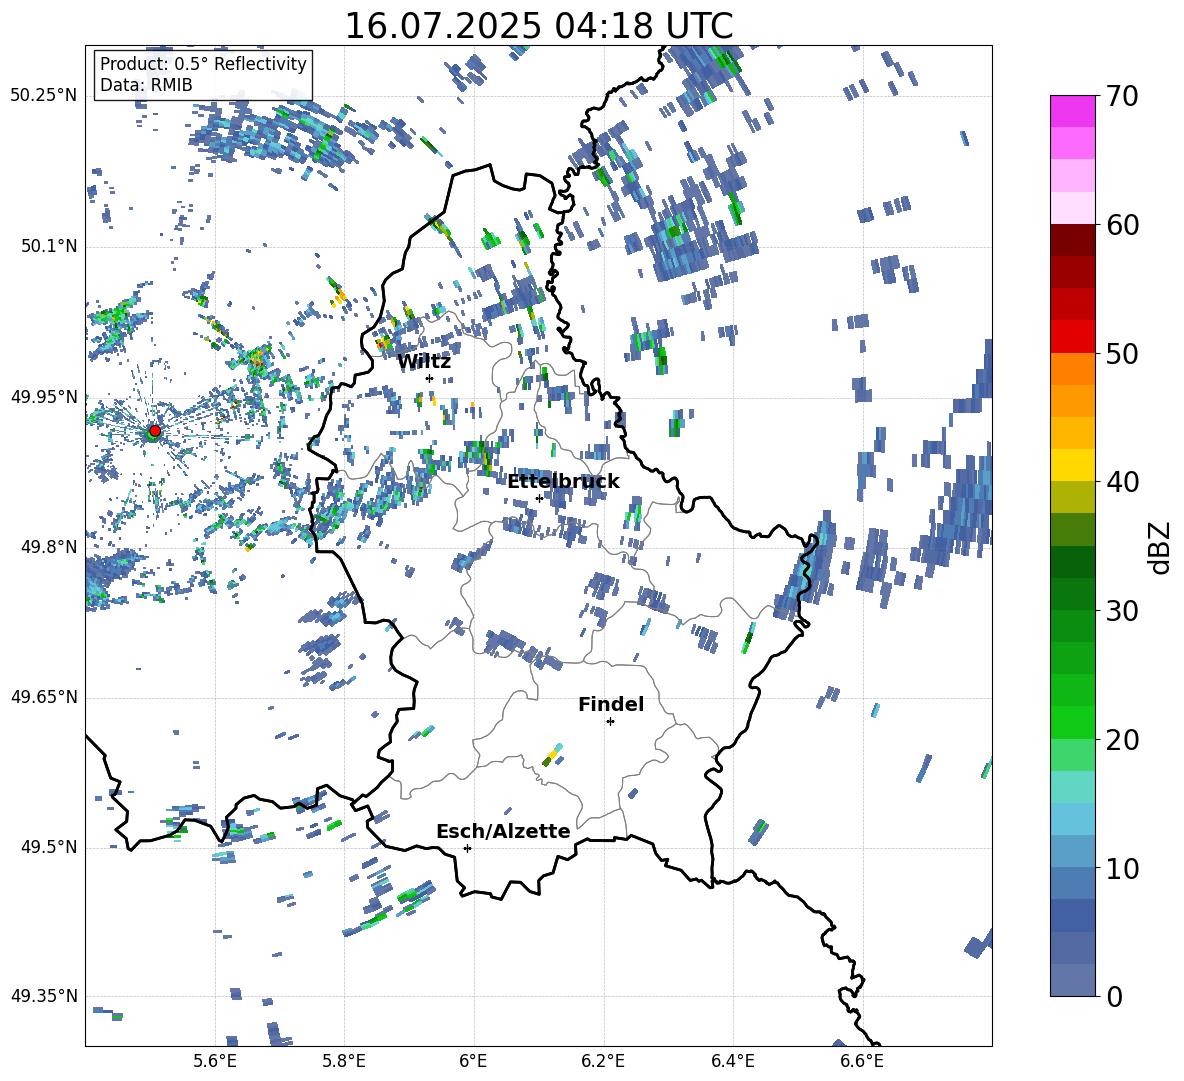Click the Wiltz city label
1184x1081 pixels.
[424, 362]
